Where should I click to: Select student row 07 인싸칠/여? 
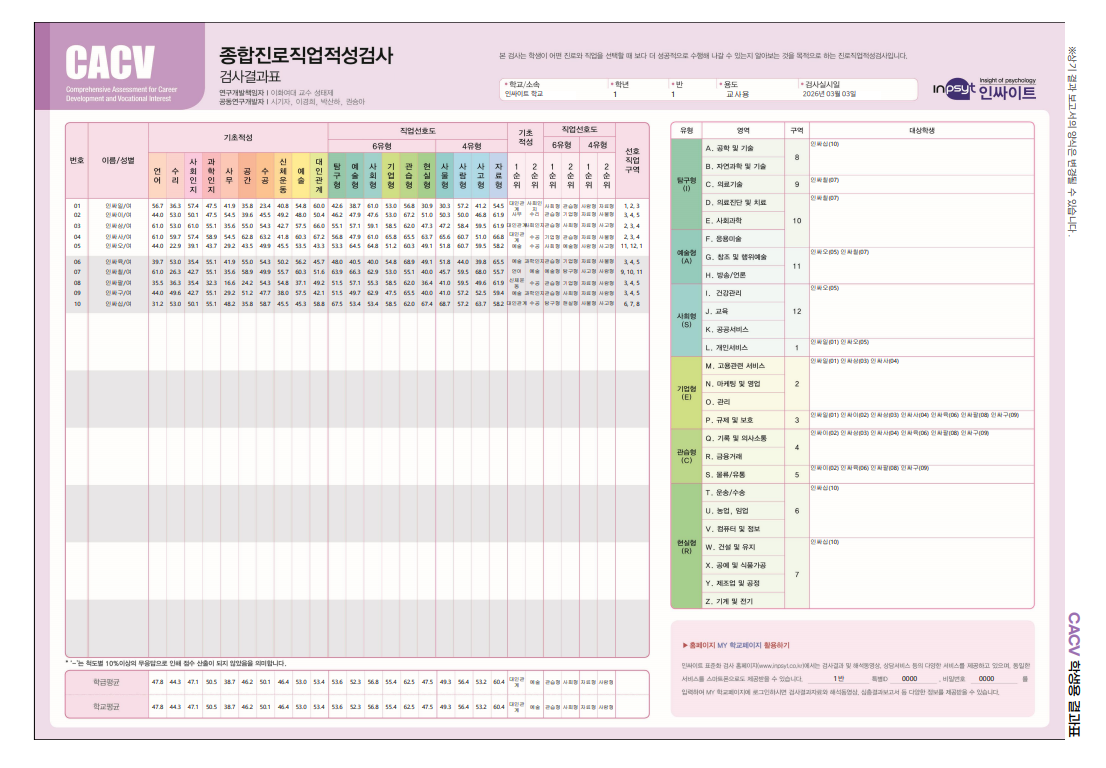[x=357, y=272]
